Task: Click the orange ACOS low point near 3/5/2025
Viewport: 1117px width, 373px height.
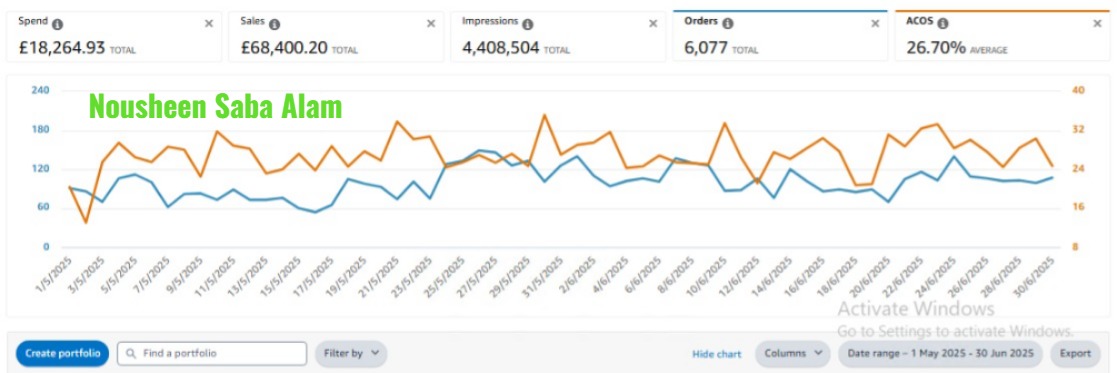Action: pos(86,222)
